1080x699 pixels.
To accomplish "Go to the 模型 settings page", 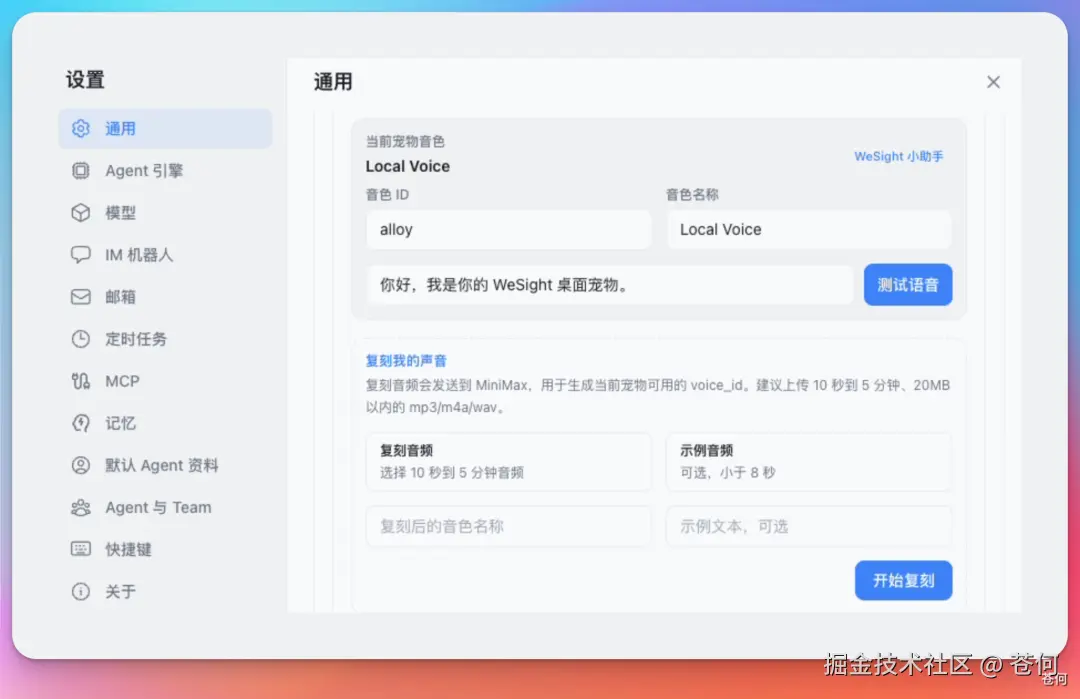I will 120,213.
